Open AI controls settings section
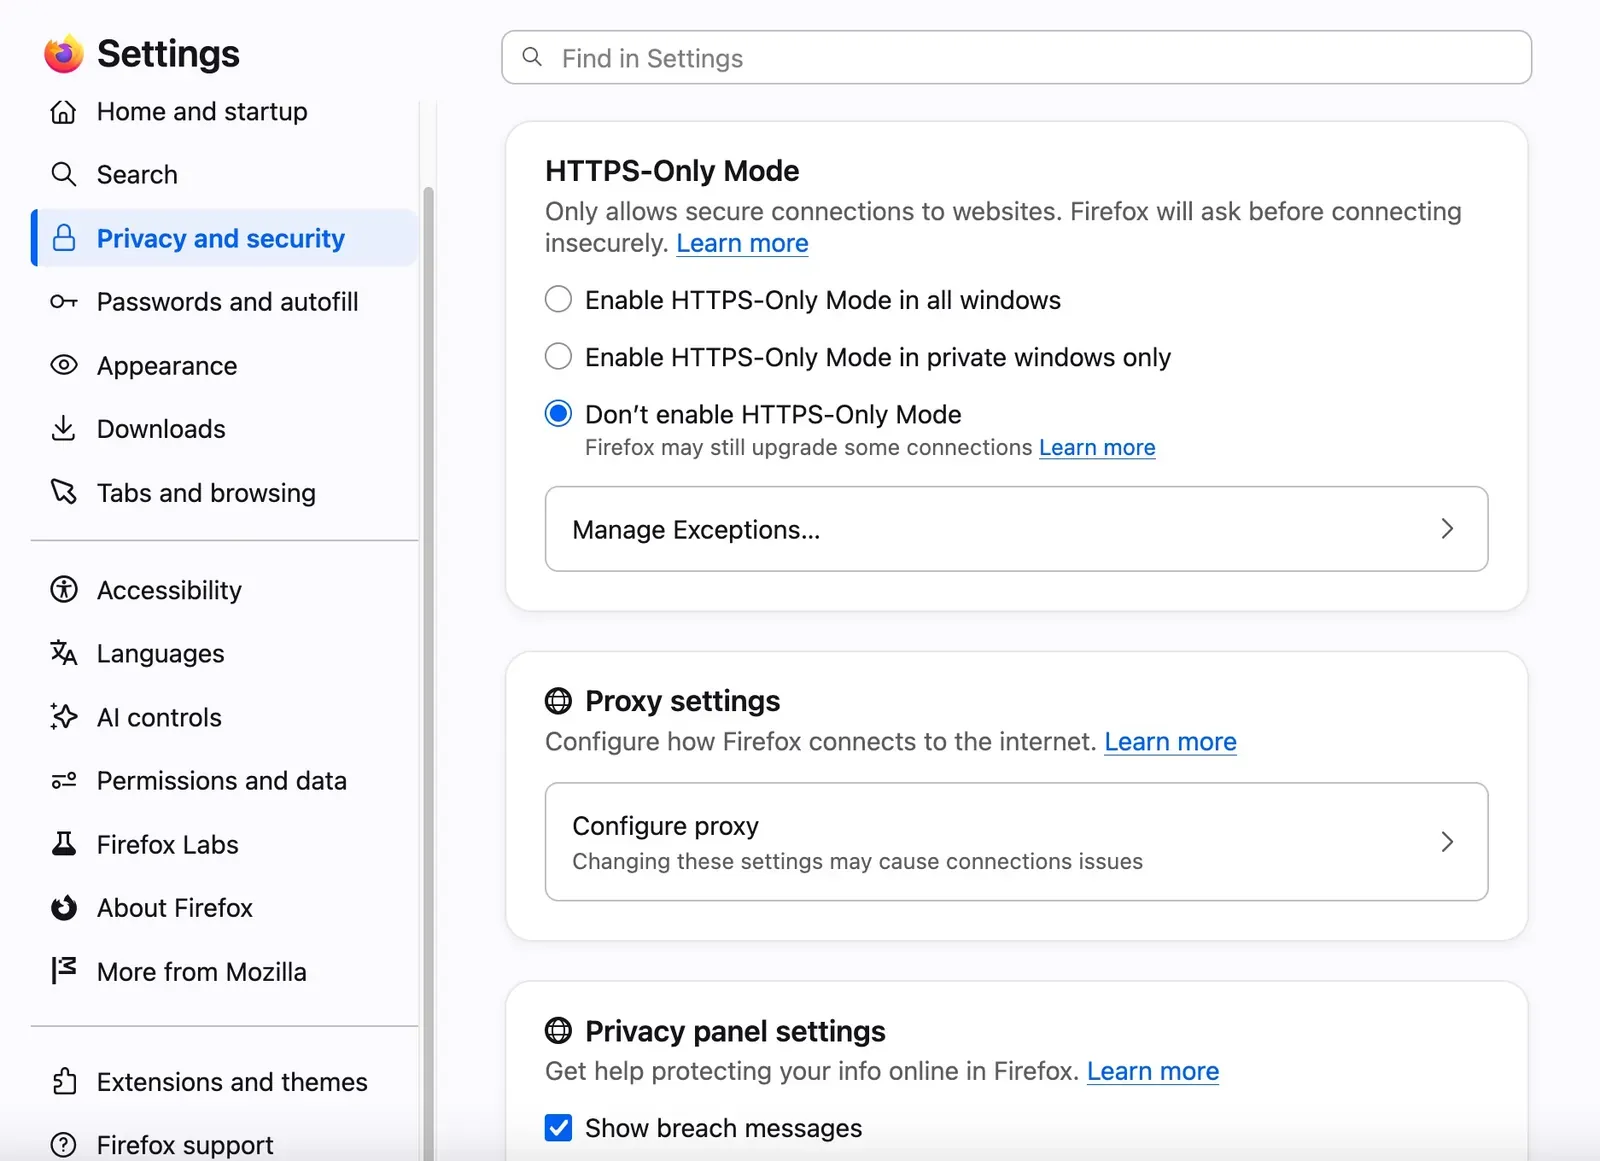1600x1161 pixels. pos(225,717)
